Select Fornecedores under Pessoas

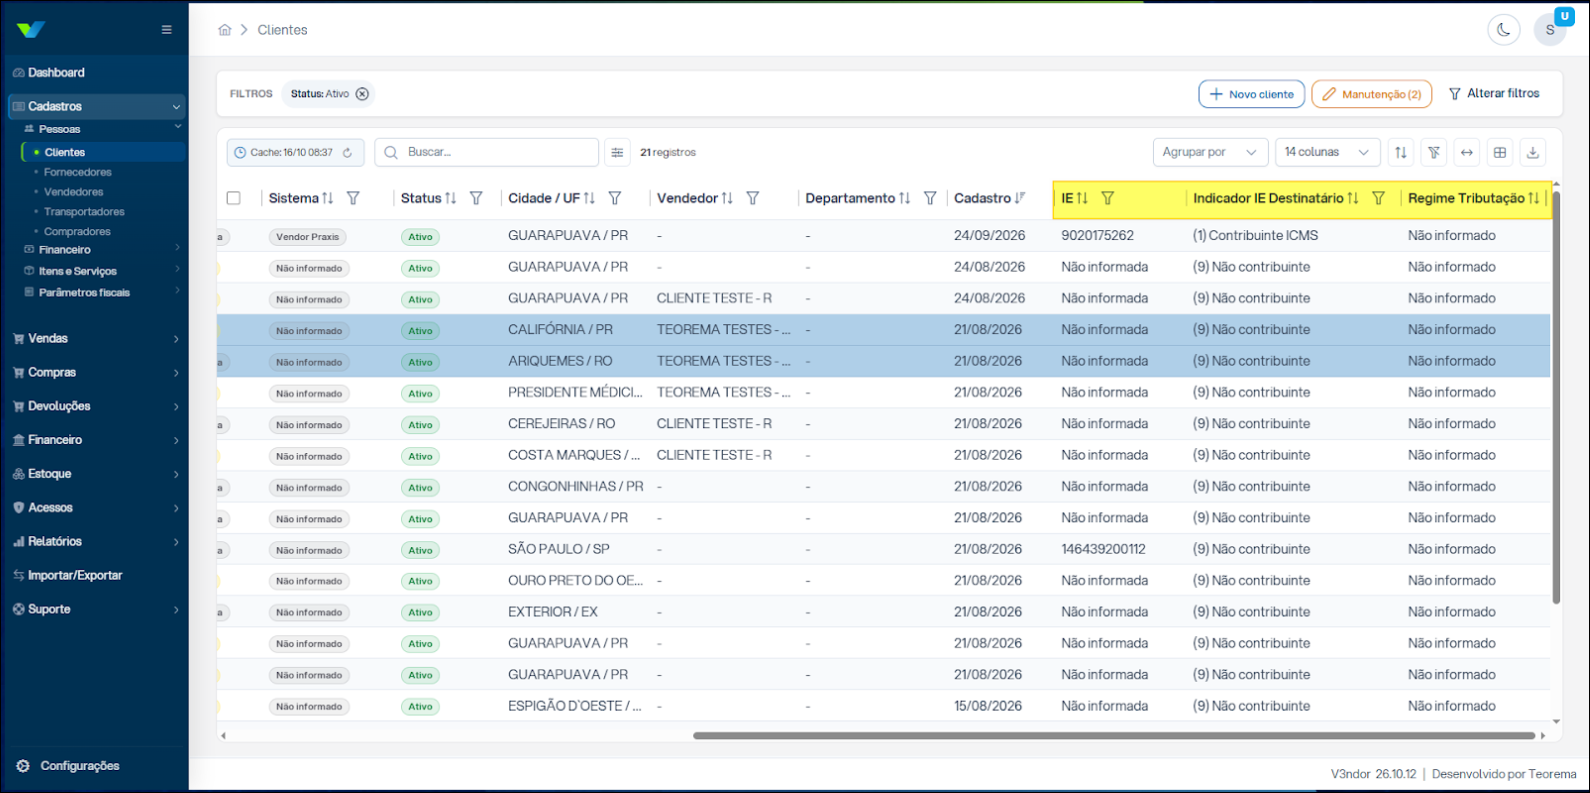(78, 172)
